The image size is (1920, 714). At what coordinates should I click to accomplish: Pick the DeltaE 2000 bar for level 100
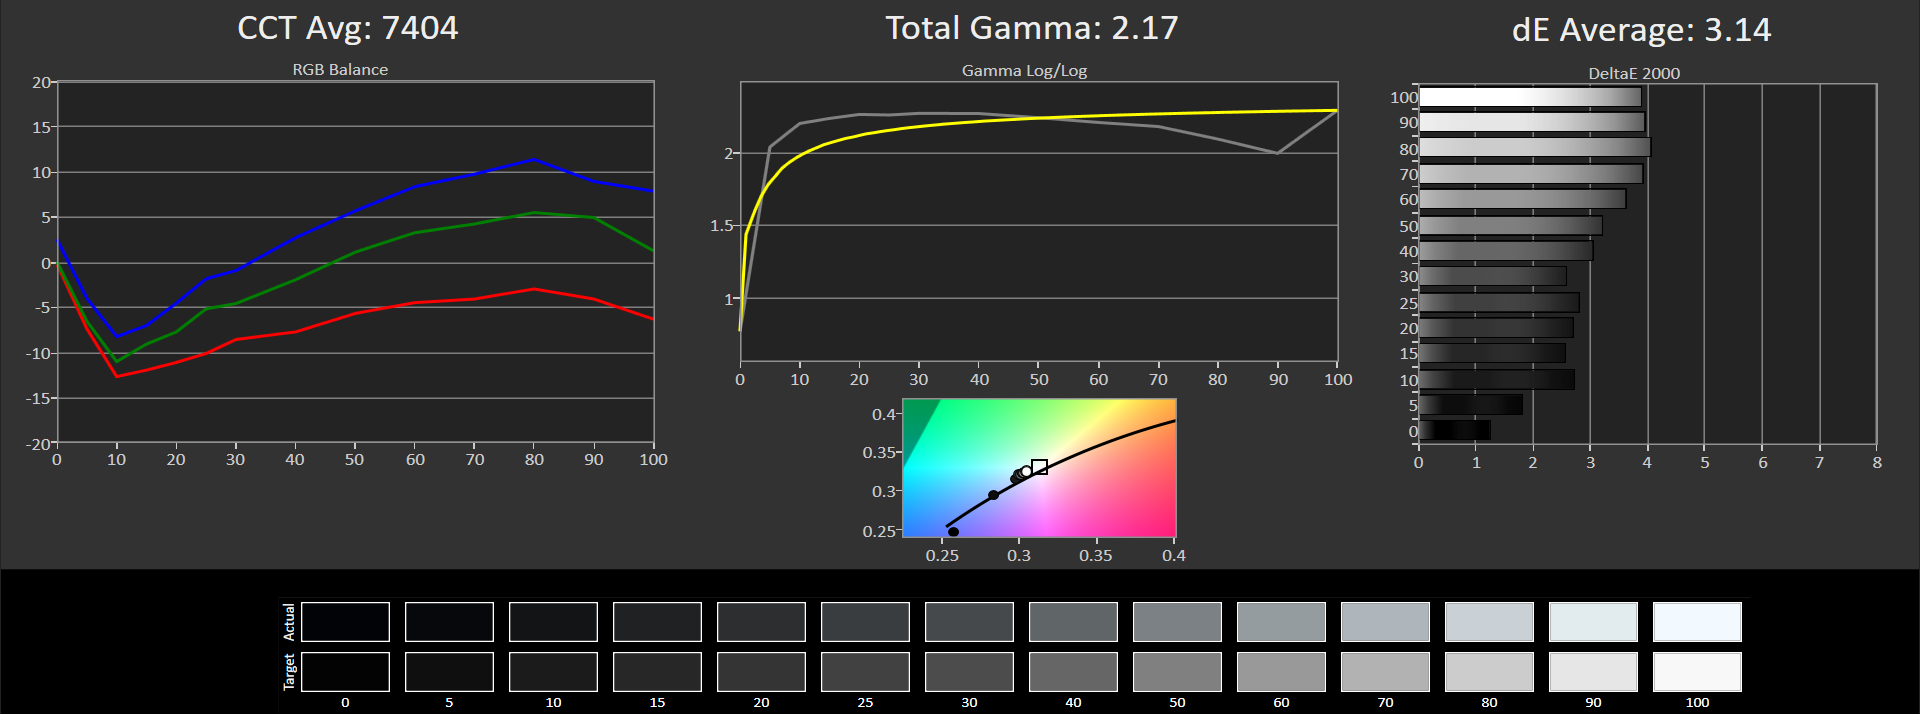click(x=1530, y=97)
